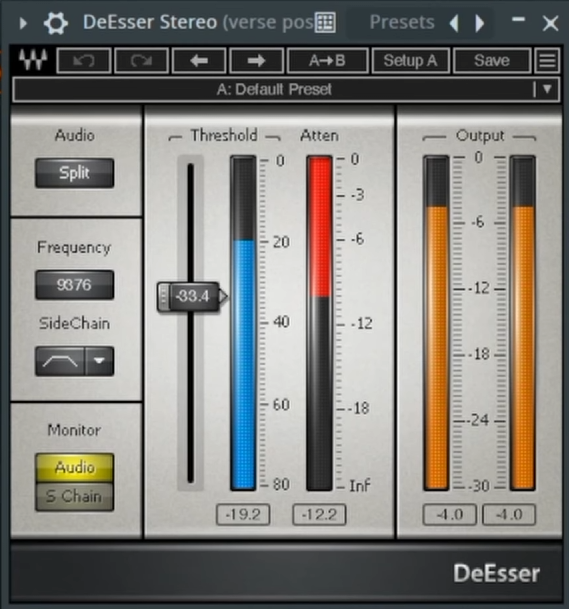Reset the -19.2 threshold peak readout
Viewport: 569px width, 609px height.
tap(243, 515)
